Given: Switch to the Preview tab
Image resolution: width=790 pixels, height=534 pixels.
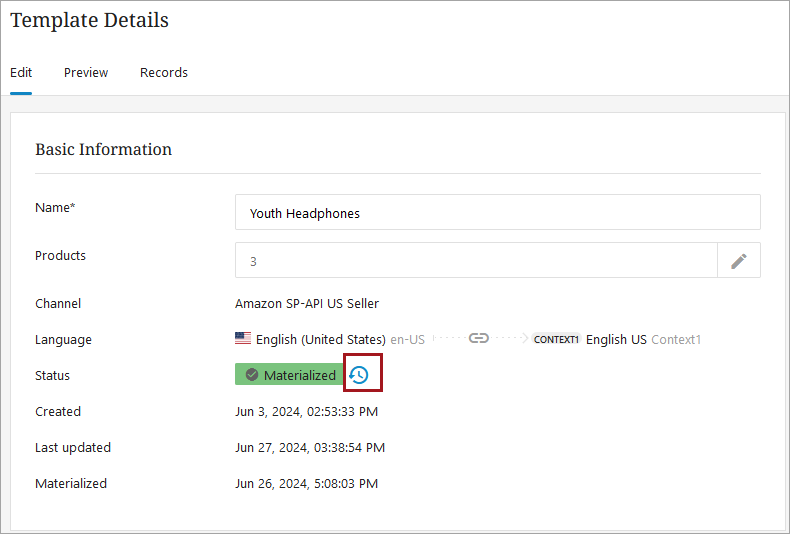Looking at the screenshot, I should tap(86, 73).
